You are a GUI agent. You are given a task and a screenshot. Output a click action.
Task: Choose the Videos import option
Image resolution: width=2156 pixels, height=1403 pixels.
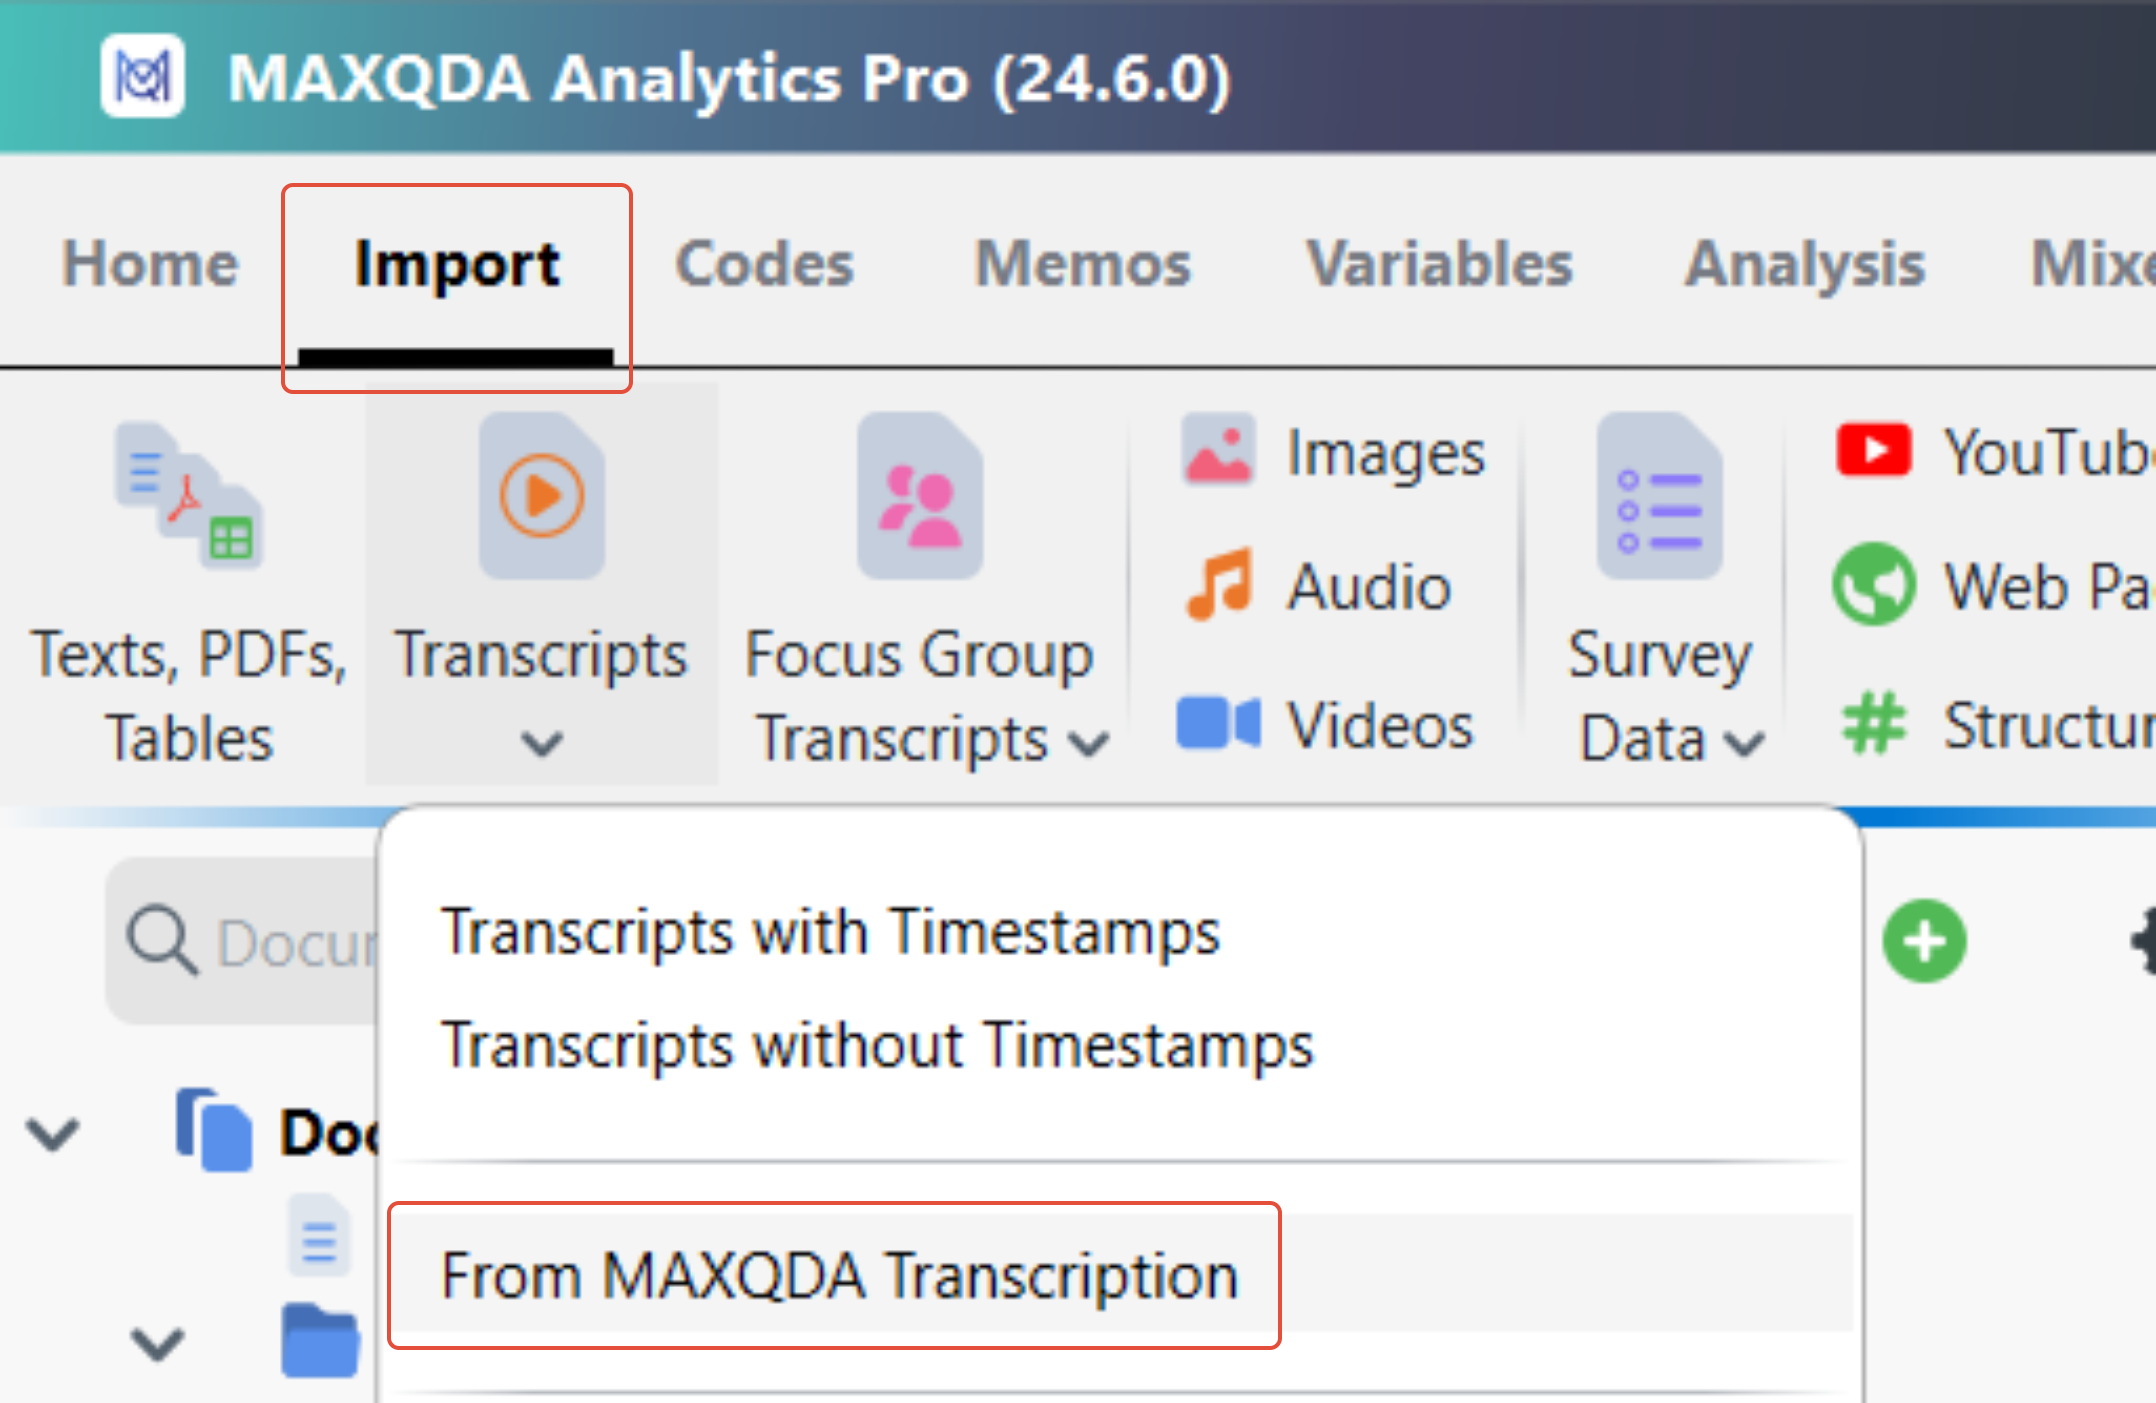(1217, 722)
